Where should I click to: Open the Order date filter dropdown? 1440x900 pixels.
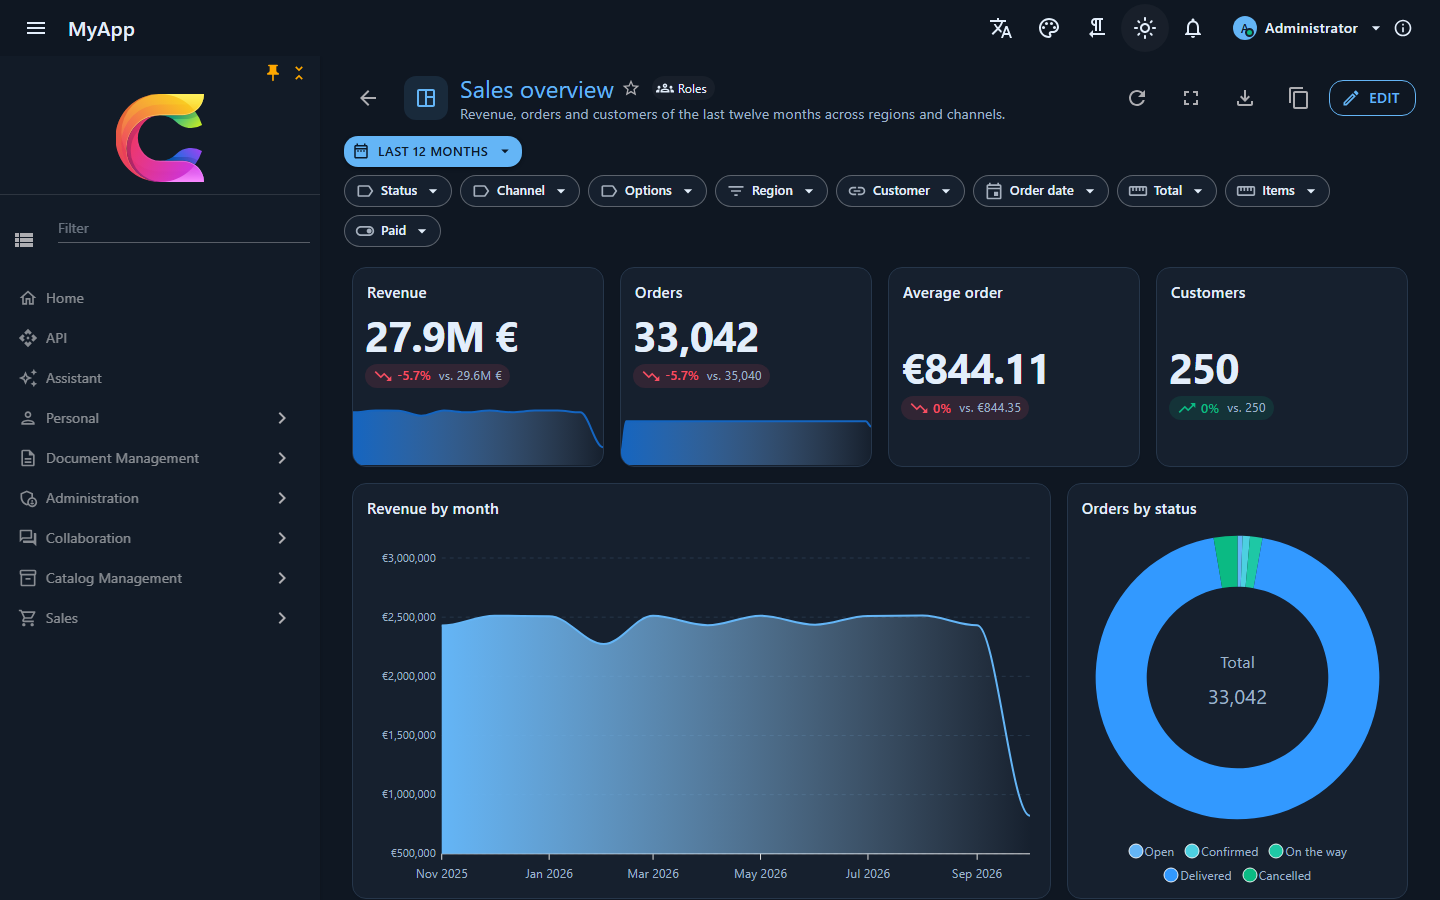[x=1041, y=191]
